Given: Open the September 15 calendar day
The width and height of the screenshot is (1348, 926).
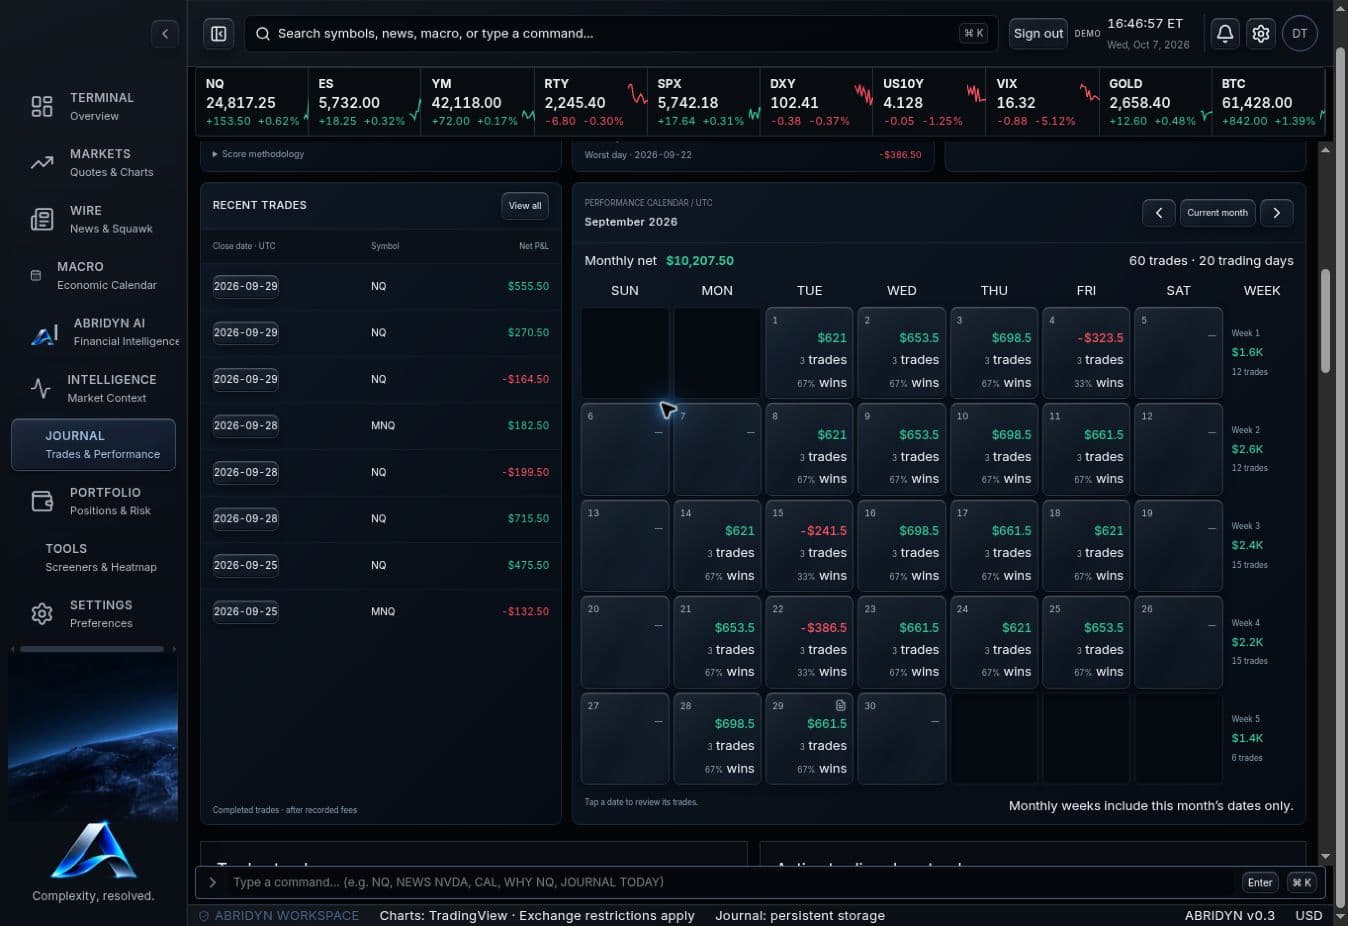Looking at the screenshot, I should click(809, 547).
